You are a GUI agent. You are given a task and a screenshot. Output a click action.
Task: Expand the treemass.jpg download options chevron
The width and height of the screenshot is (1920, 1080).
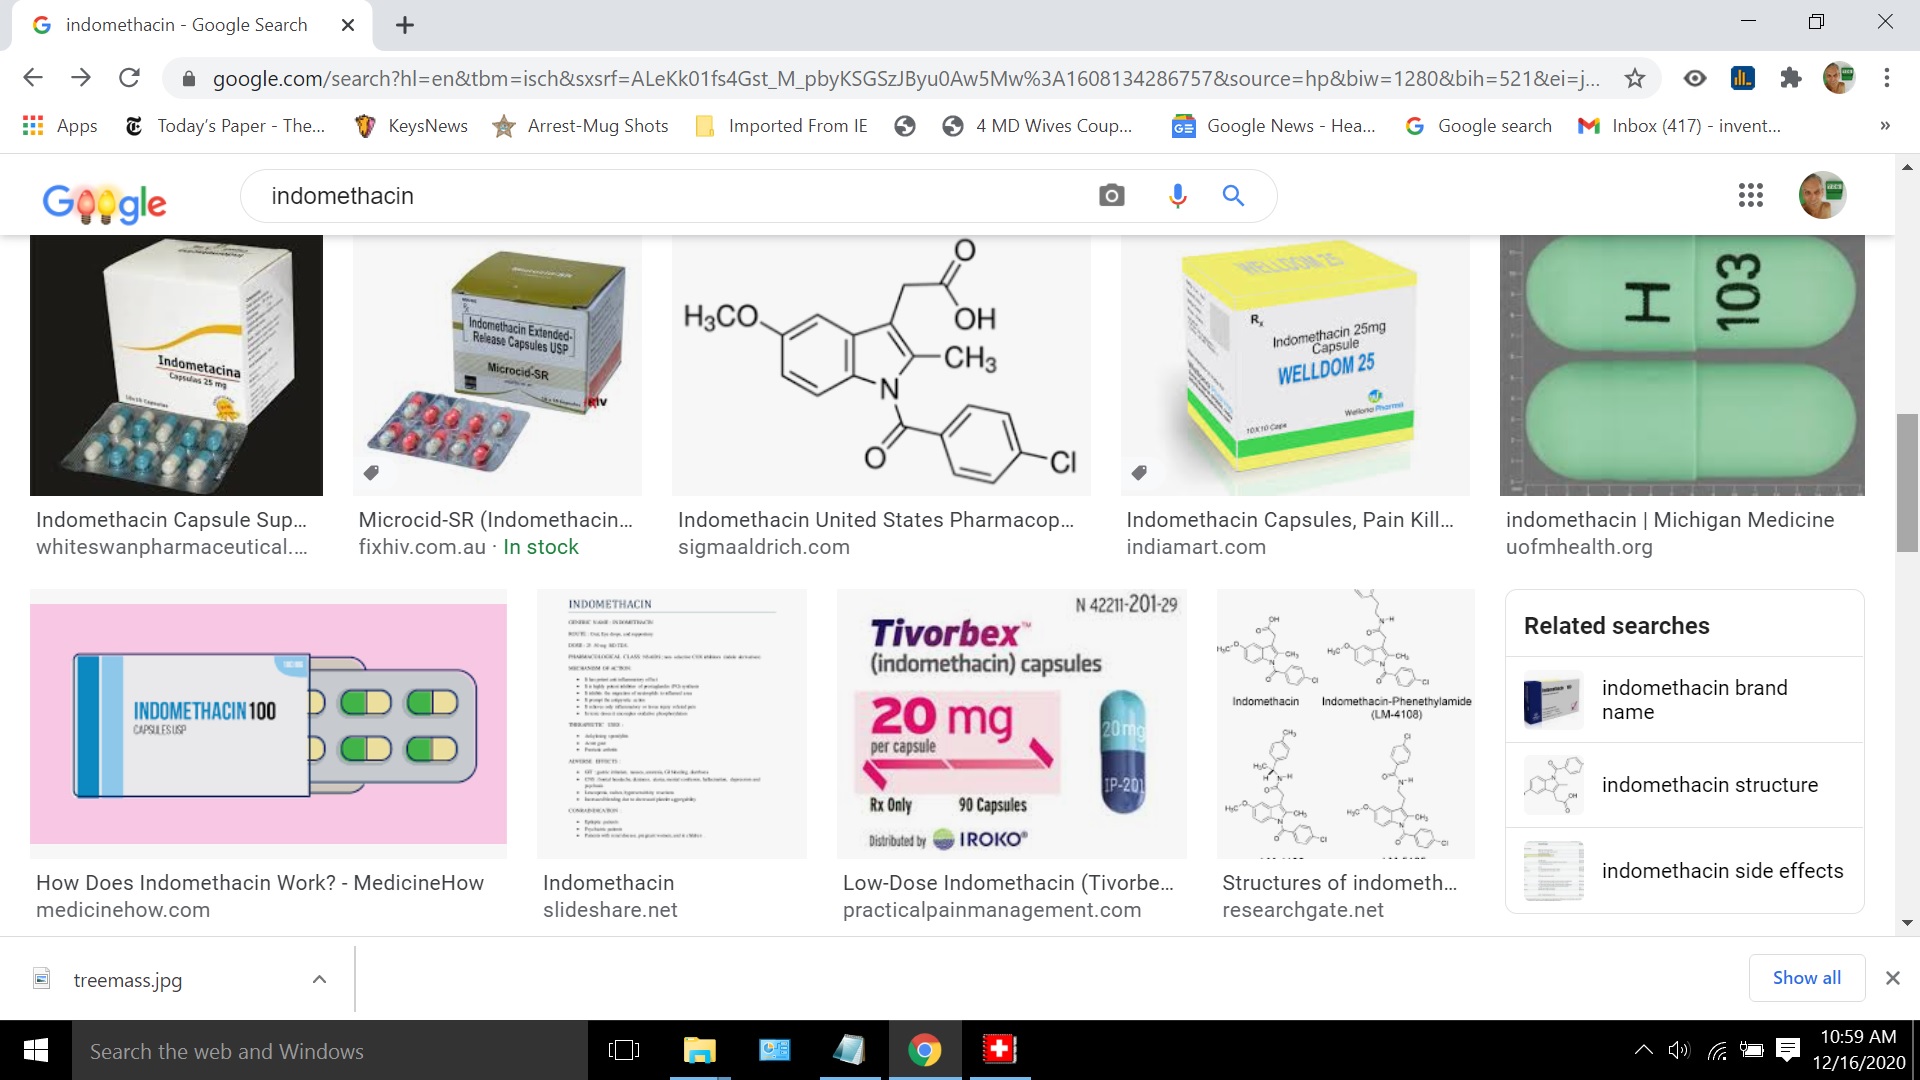click(319, 979)
